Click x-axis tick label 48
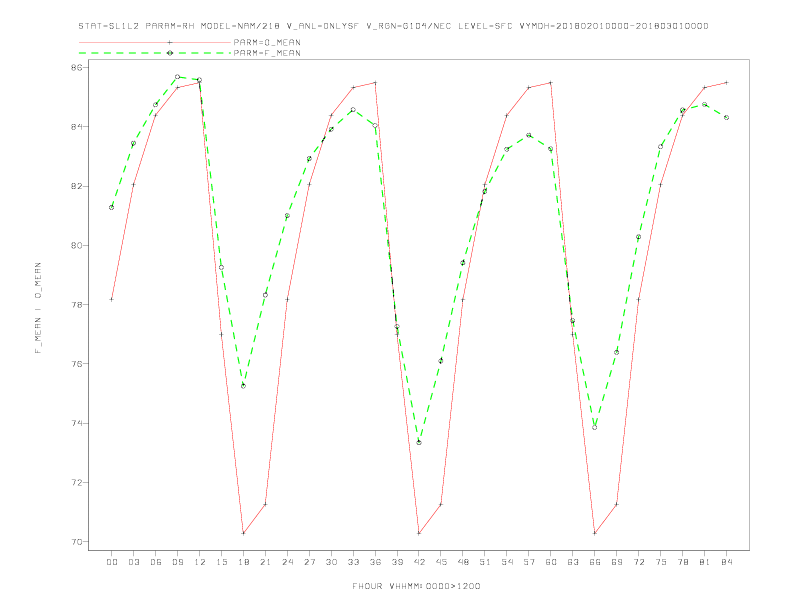This screenshot has height=612, width=792. click(463, 562)
